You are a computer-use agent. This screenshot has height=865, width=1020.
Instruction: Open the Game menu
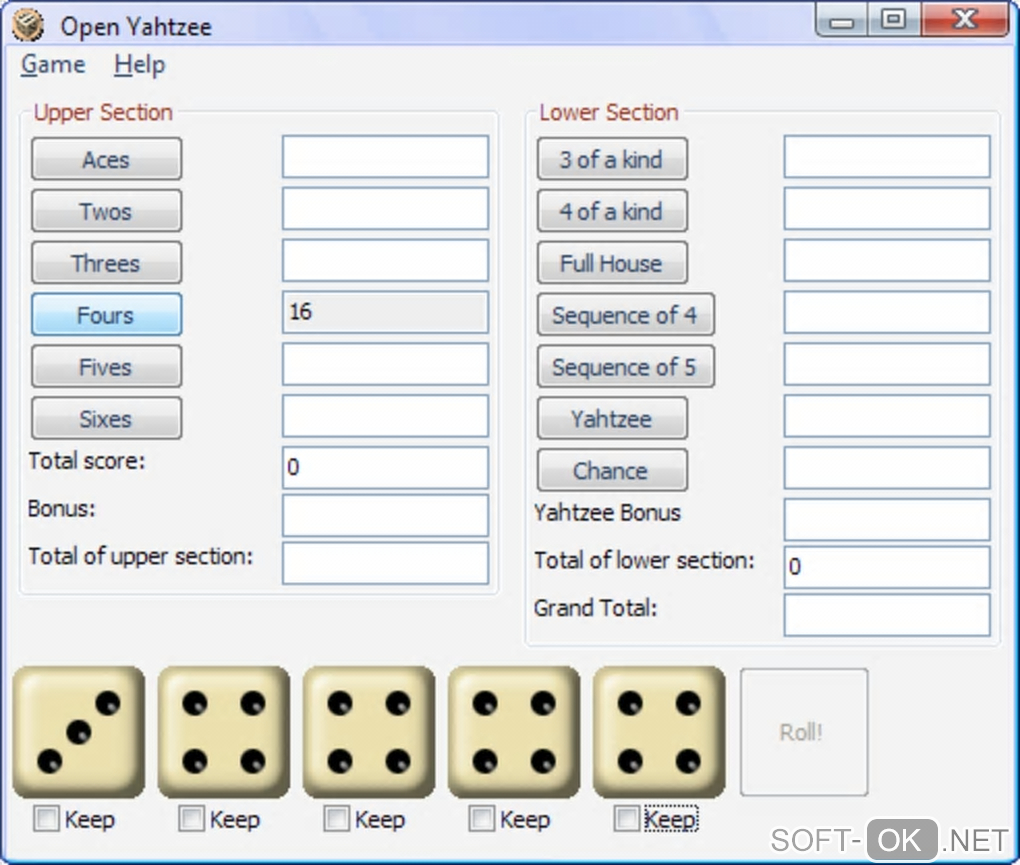click(53, 64)
